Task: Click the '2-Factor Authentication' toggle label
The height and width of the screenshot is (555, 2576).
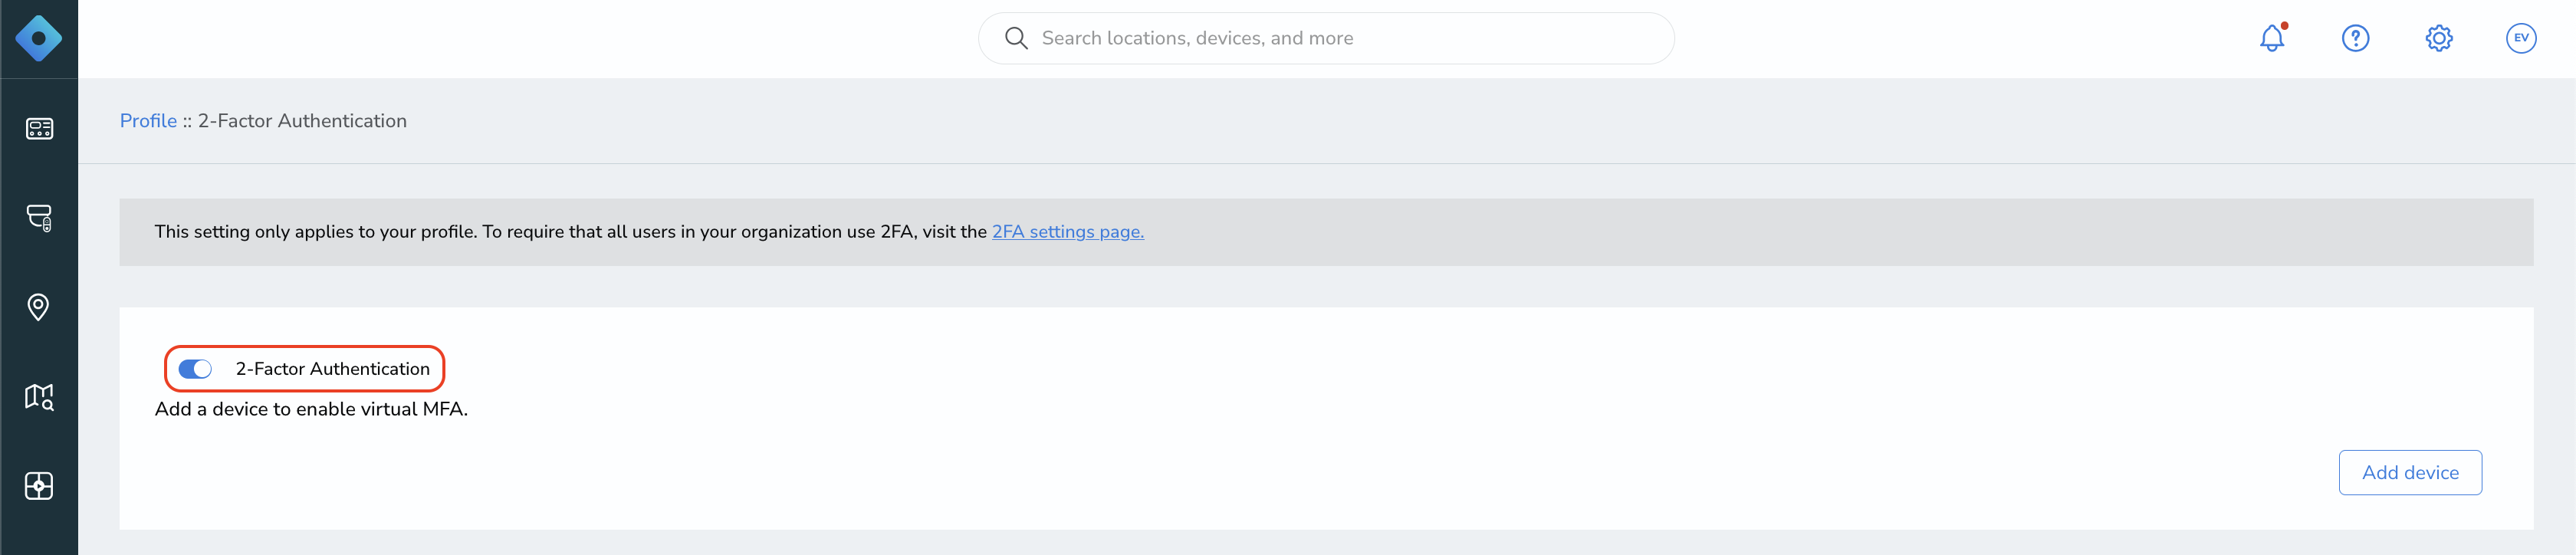Action: pos(333,369)
